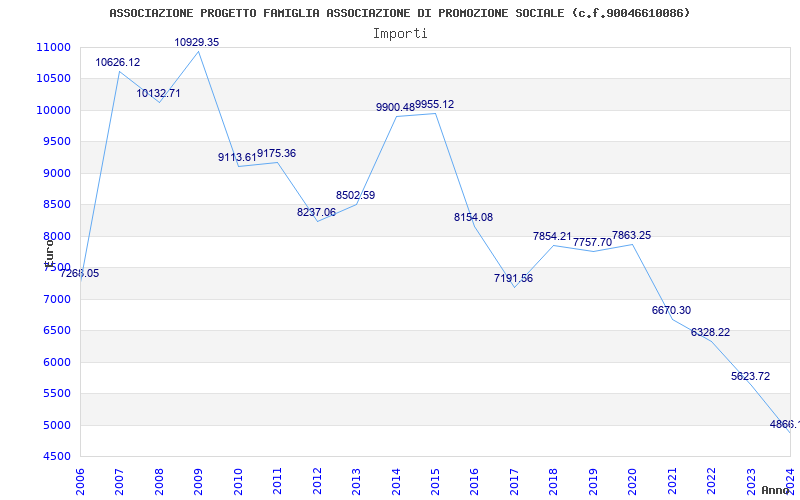
Task: Click the 4500 y-axis tick label
Action: [56, 457]
